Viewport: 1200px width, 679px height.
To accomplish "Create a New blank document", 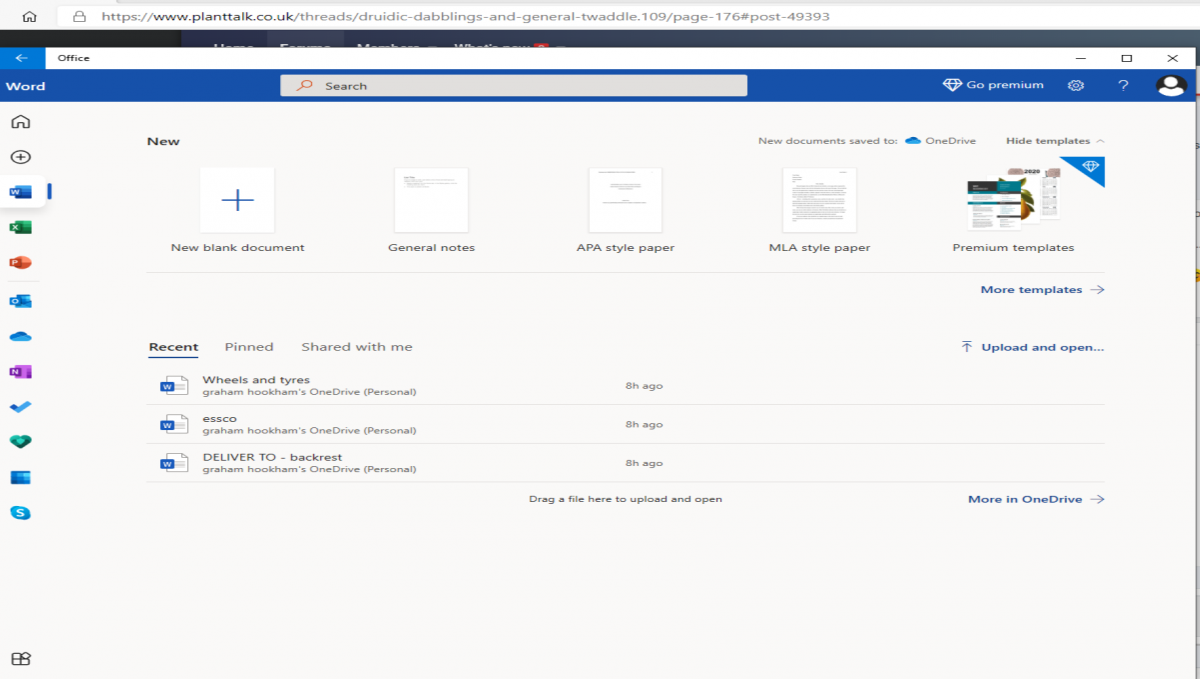I will 237,211.
